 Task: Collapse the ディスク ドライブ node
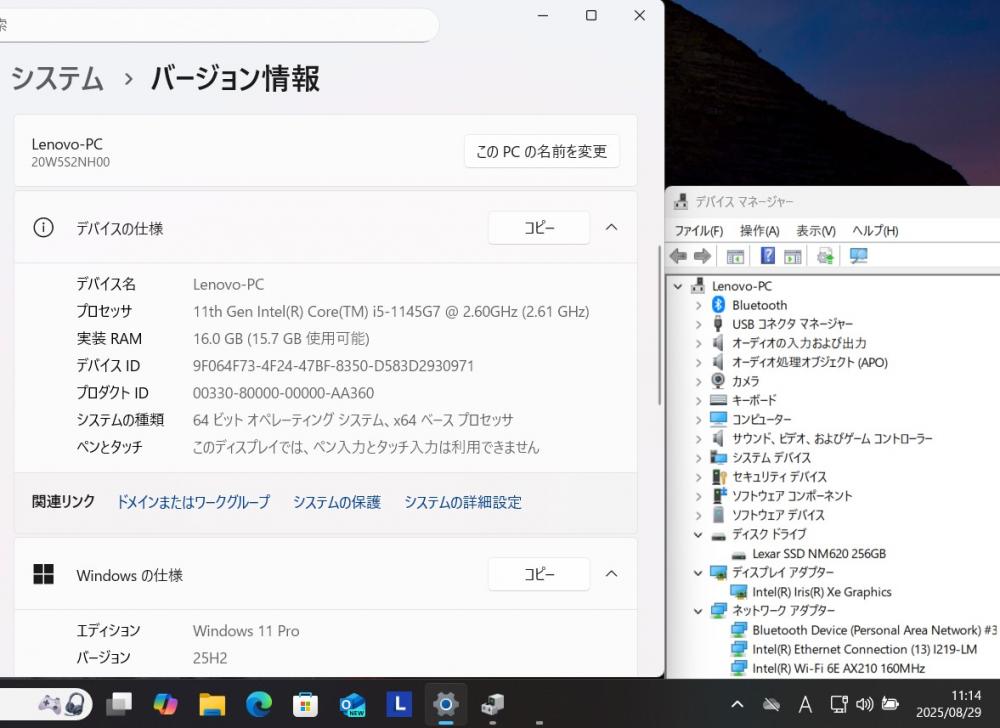[698, 535]
